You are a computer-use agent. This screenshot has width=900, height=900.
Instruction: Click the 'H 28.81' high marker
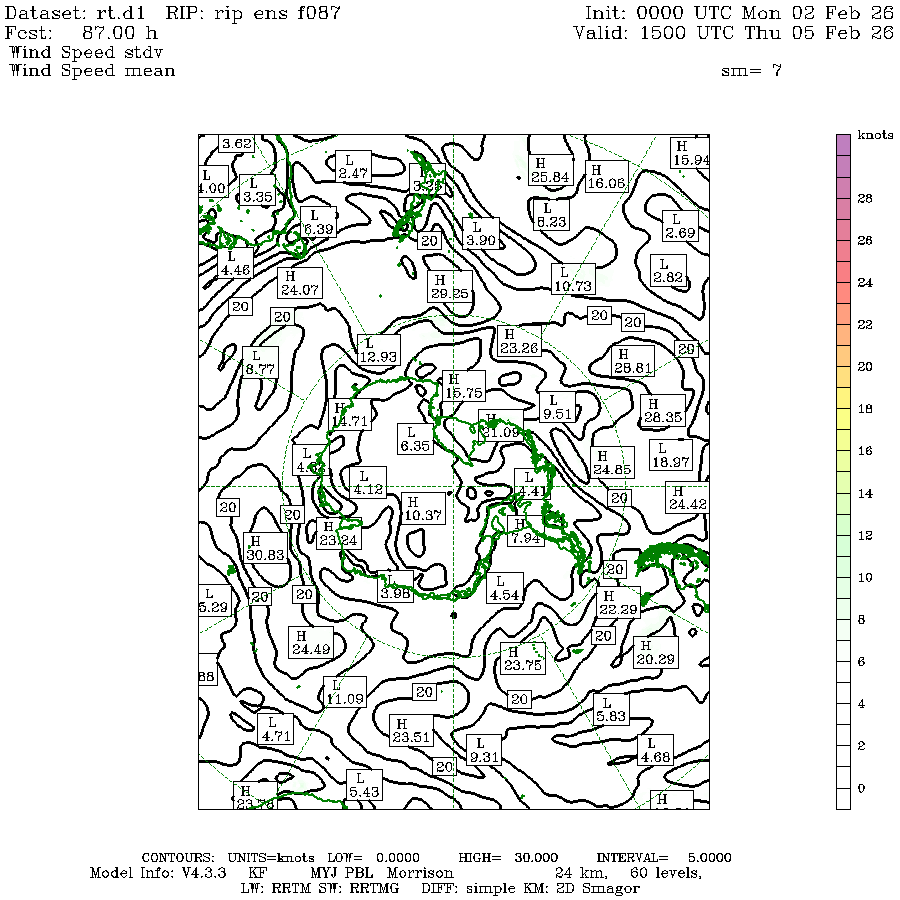point(633,361)
